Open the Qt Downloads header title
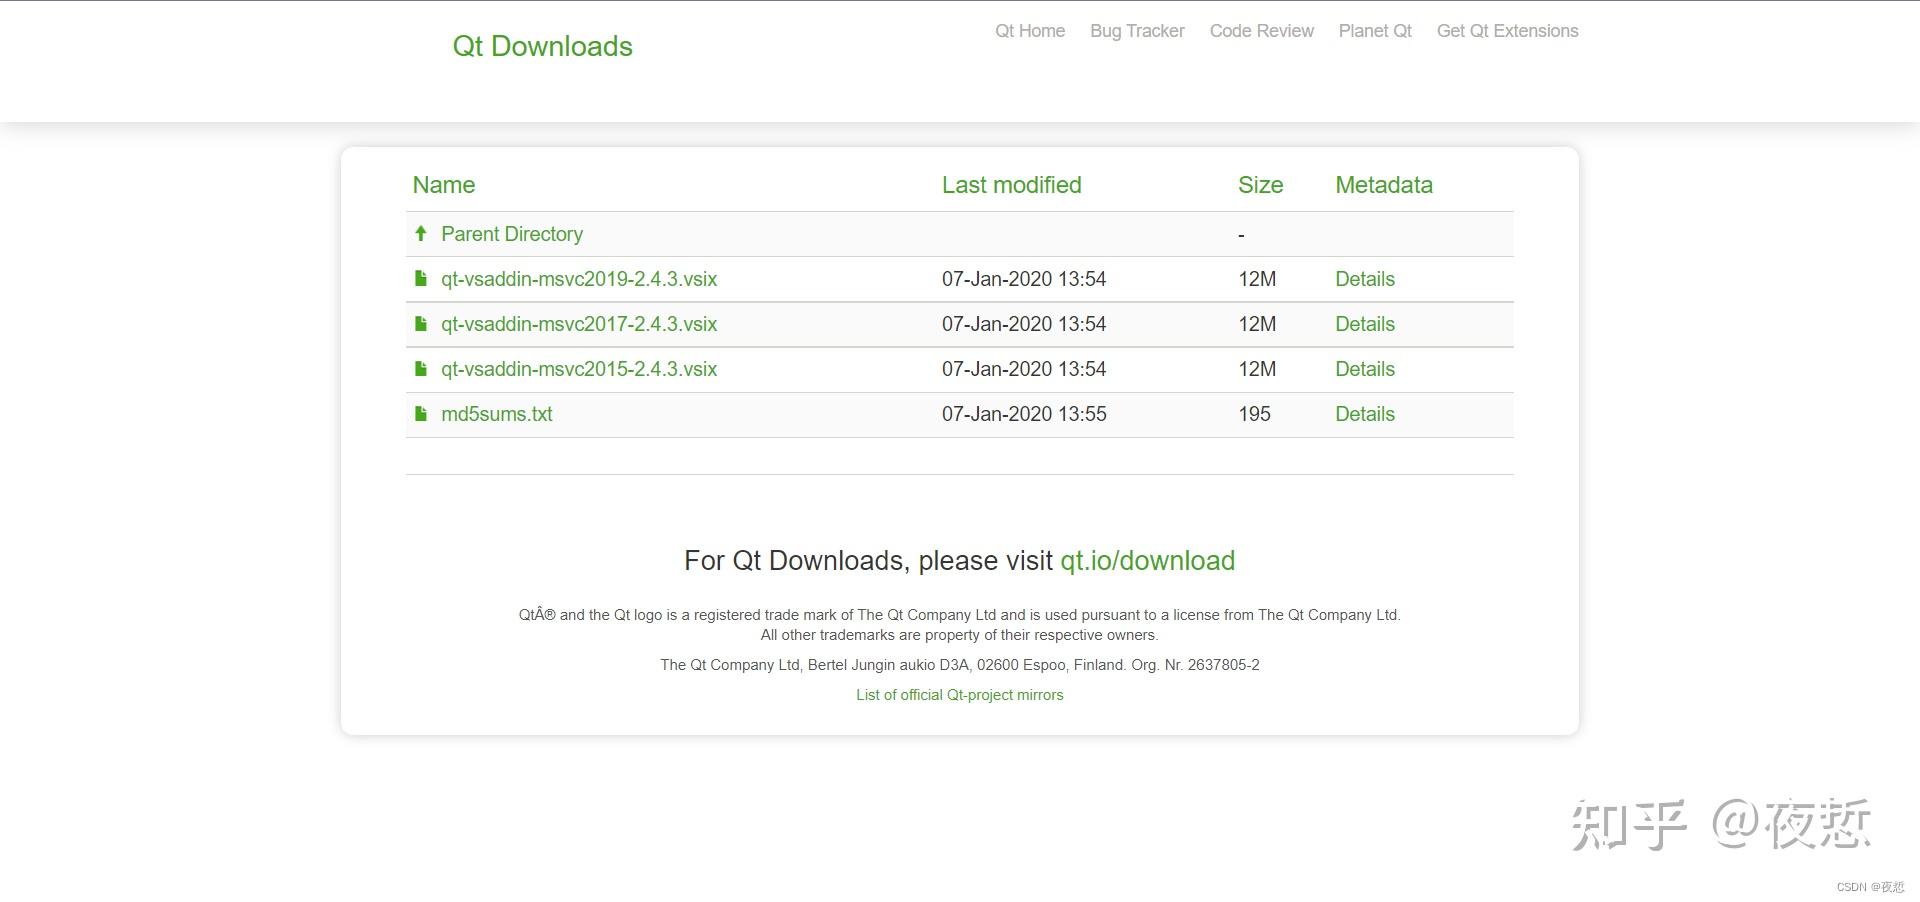 pyautogui.click(x=542, y=46)
